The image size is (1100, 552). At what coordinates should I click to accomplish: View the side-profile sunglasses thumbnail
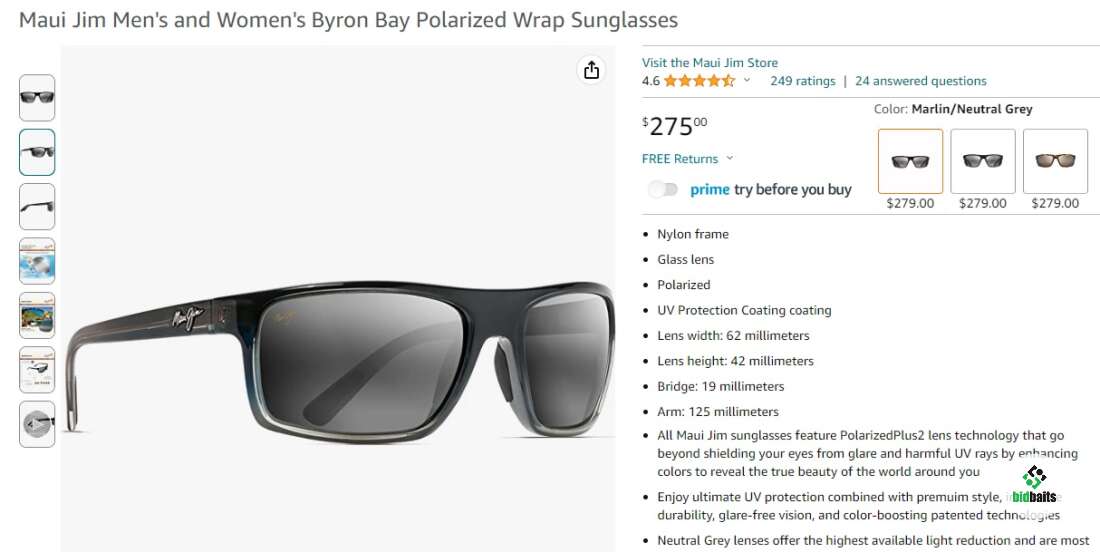point(37,207)
